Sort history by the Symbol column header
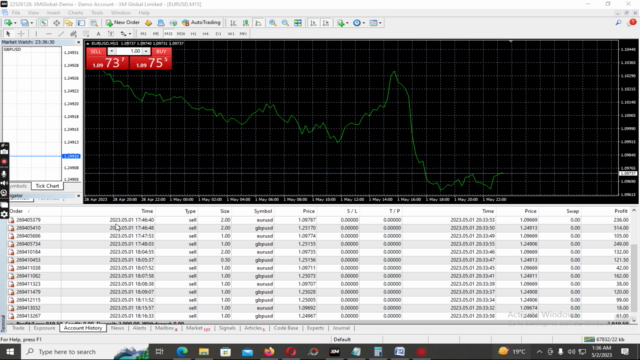640x360 pixels. [x=262, y=211]
